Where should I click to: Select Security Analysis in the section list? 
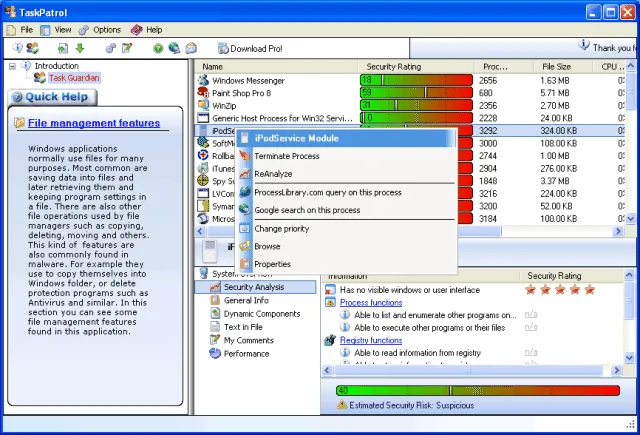pos(256,287)
